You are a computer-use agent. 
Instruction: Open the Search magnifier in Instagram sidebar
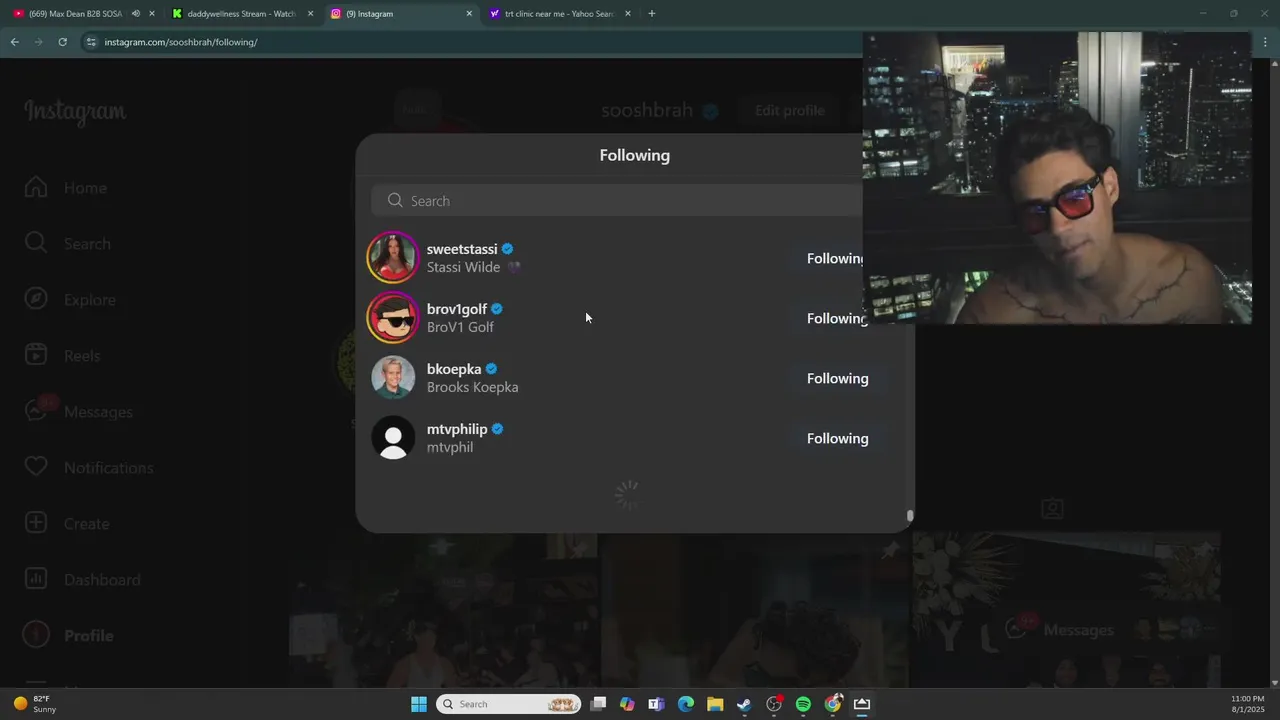(x=36, y=244)
